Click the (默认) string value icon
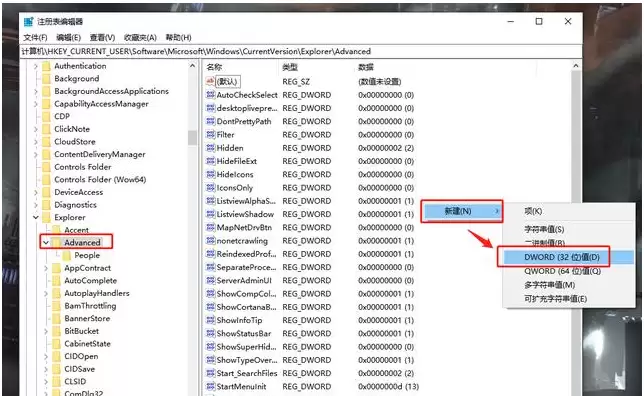This screenshot has height=396, width=644. click(210, 81)
